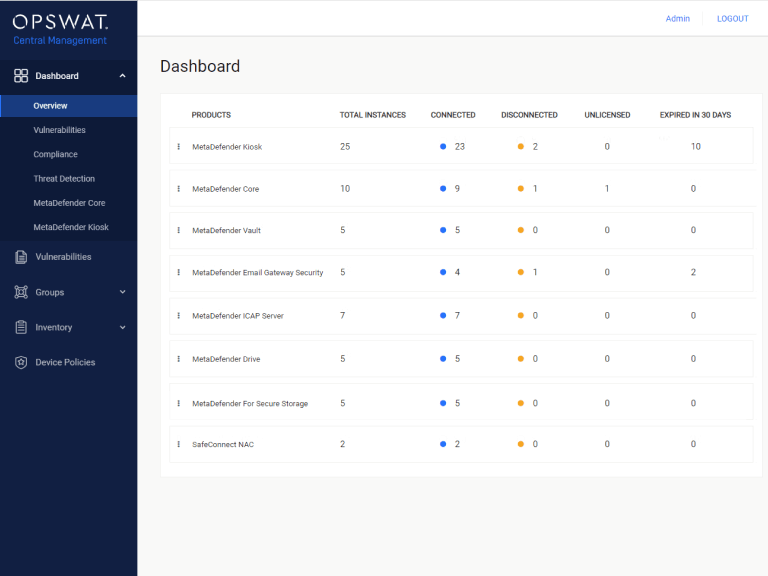Click the blue connected dot in MetaDefender Core row

[443, 189]
